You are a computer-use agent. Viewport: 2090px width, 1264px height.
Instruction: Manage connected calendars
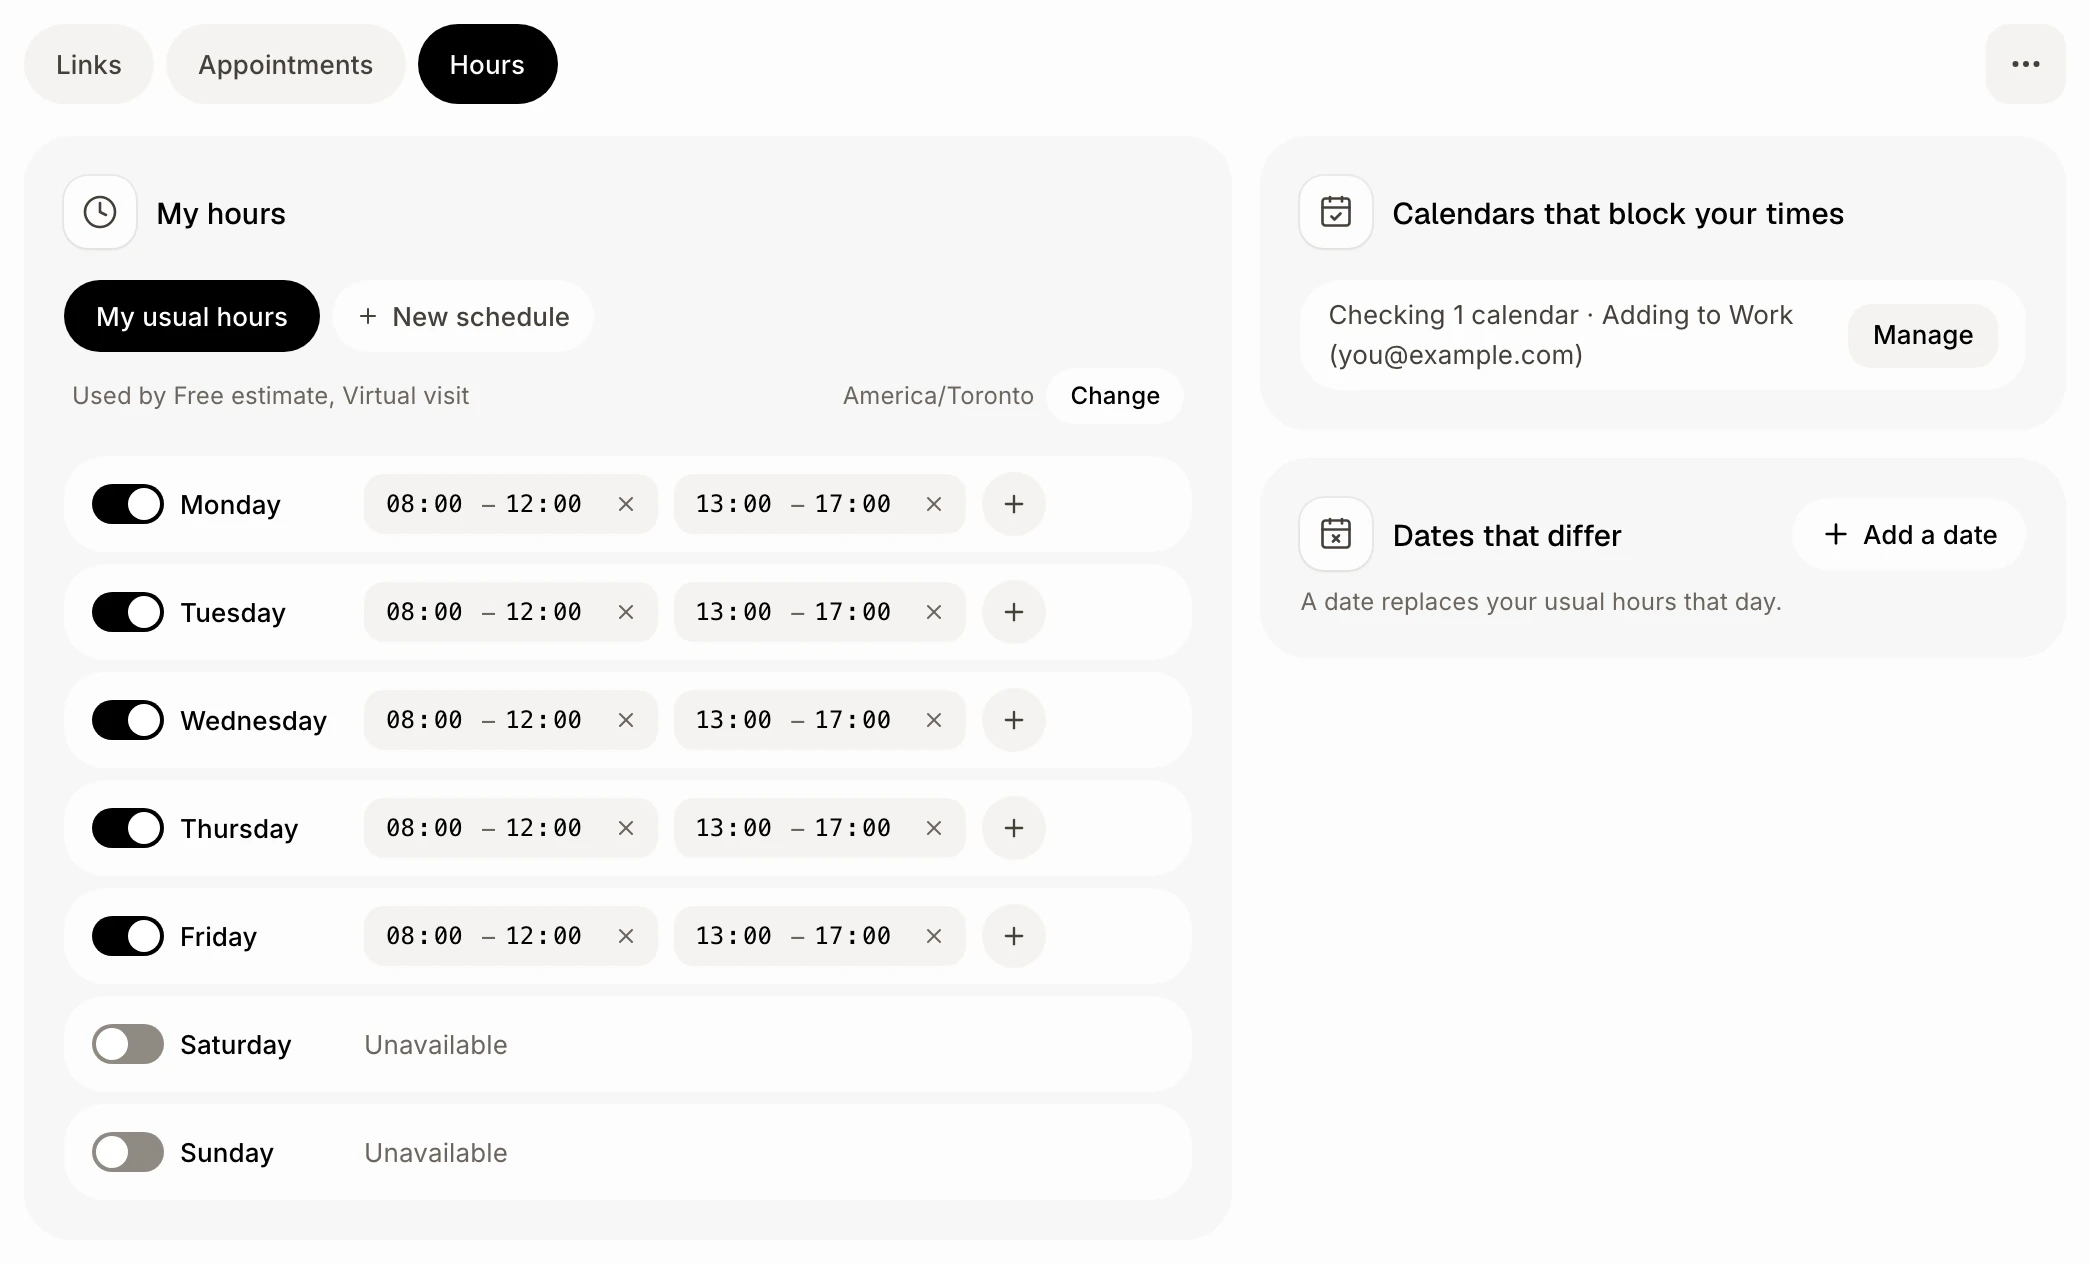1923,335
